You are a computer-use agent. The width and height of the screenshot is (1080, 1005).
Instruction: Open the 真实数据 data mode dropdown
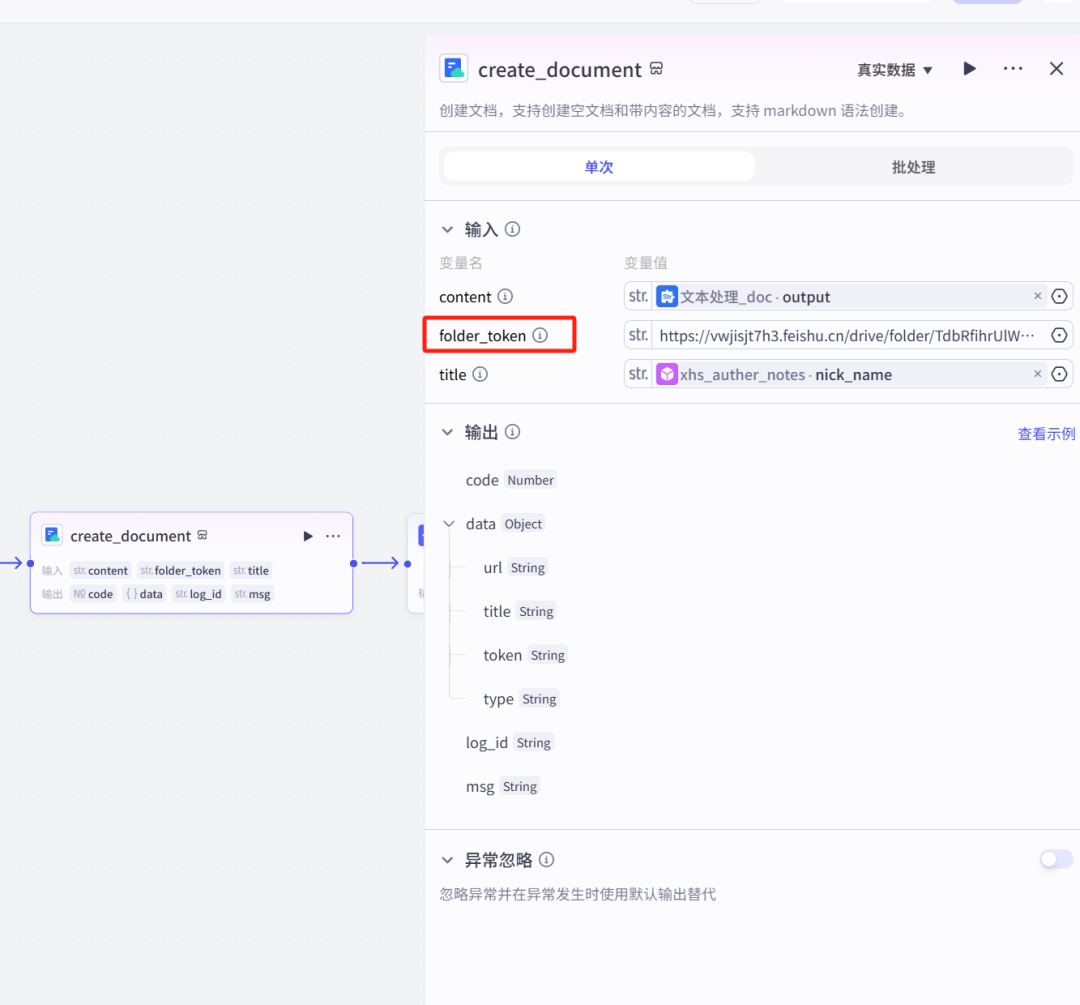895,70
